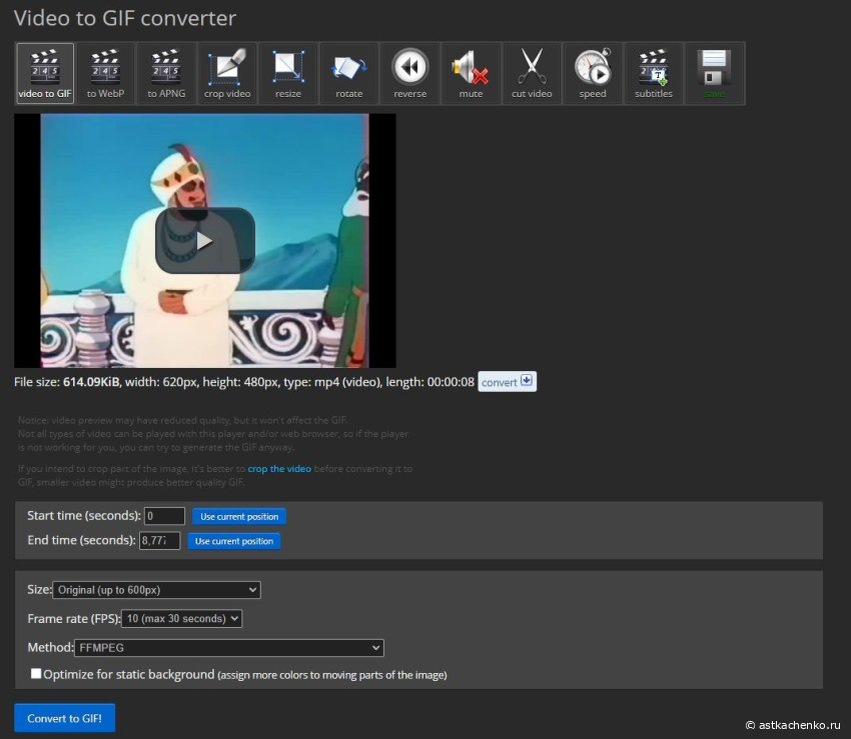Follow the 'crop the video' link

click(x=279, y=468)
